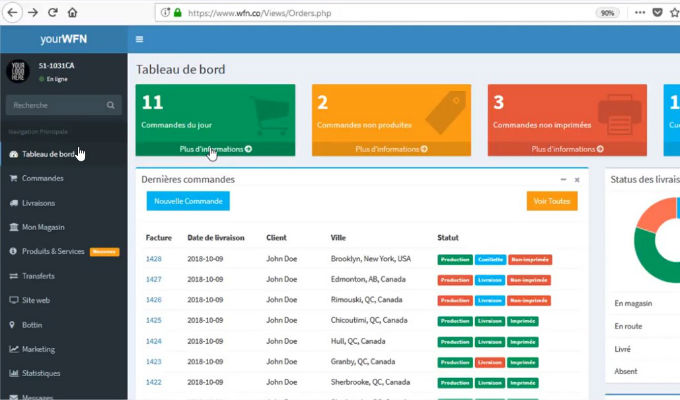The height and width of the screenshot is (400, 680).
Task: Click Imprimée badge on order 1425
Action: click(x=523, y=321)
